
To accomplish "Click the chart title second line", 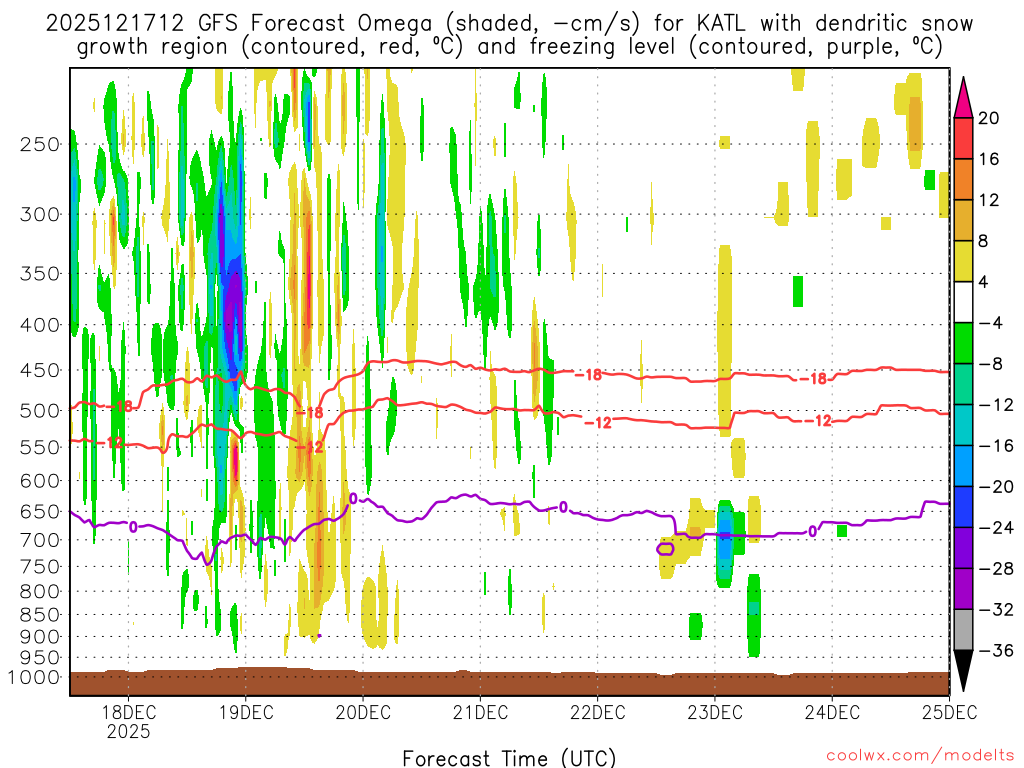I will point(509,47).
